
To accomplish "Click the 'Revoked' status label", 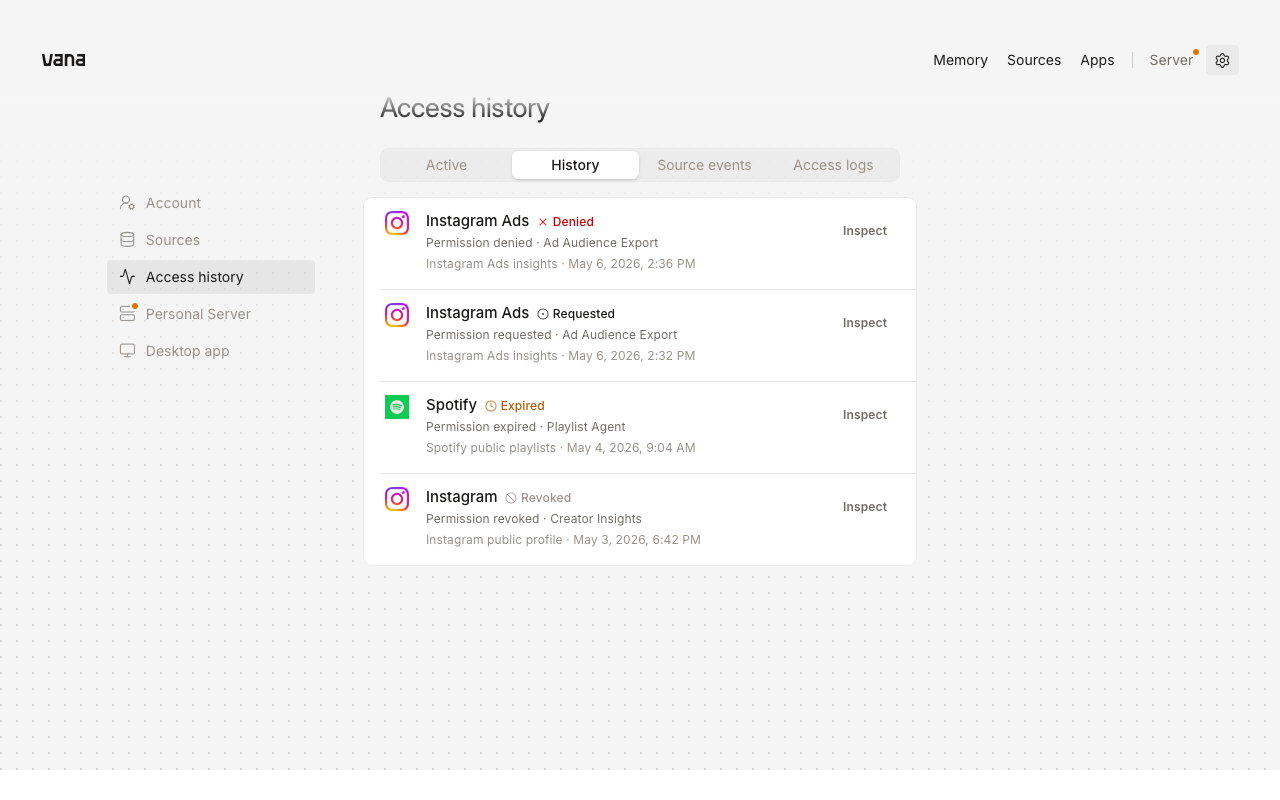I will click(x=546, y=498).
